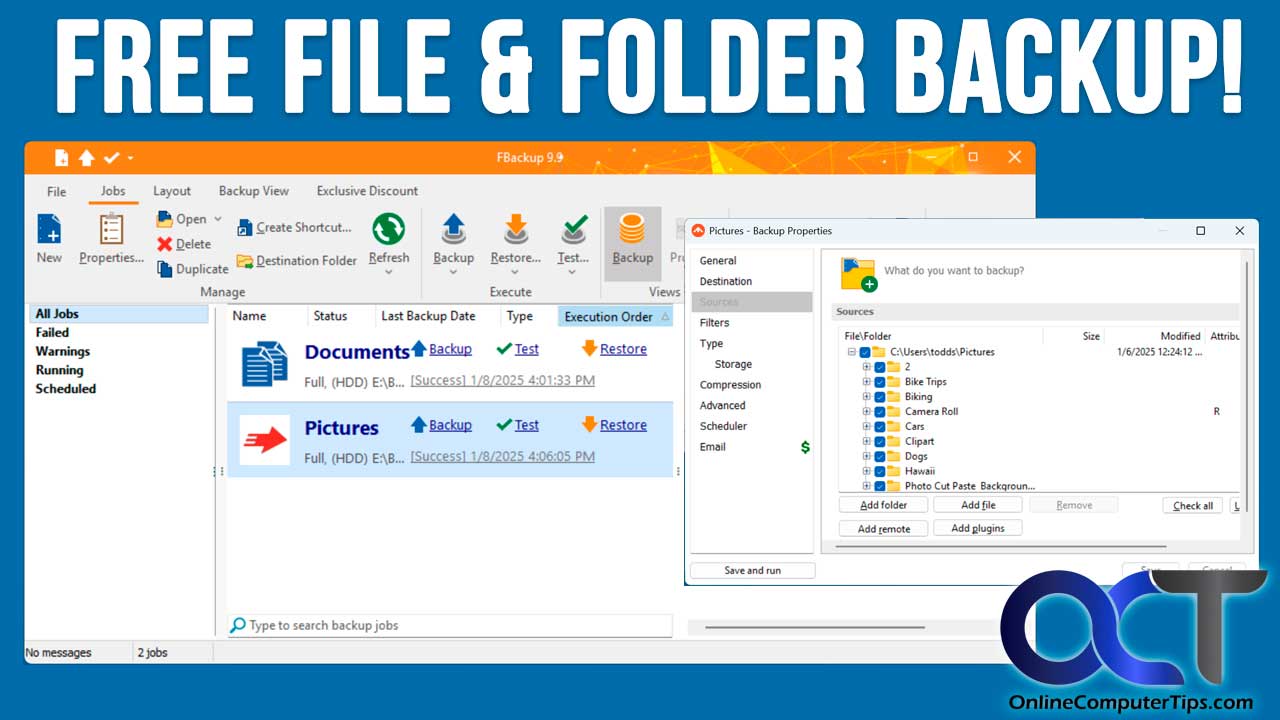Click the New backup job icon
The width and height of the screenshot is (1280, 720).
tap(49, 229)
